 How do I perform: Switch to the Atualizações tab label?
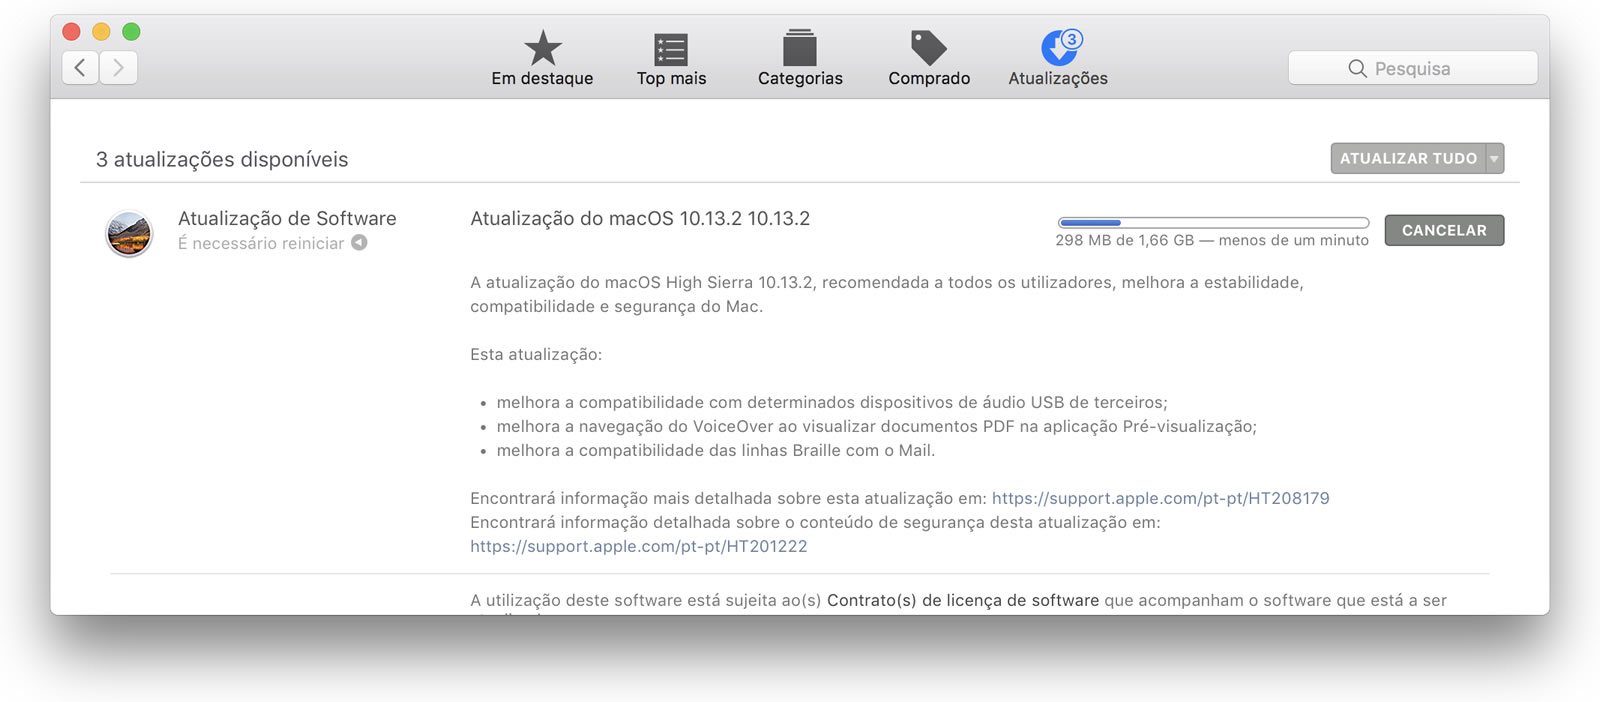(1058, 78)
